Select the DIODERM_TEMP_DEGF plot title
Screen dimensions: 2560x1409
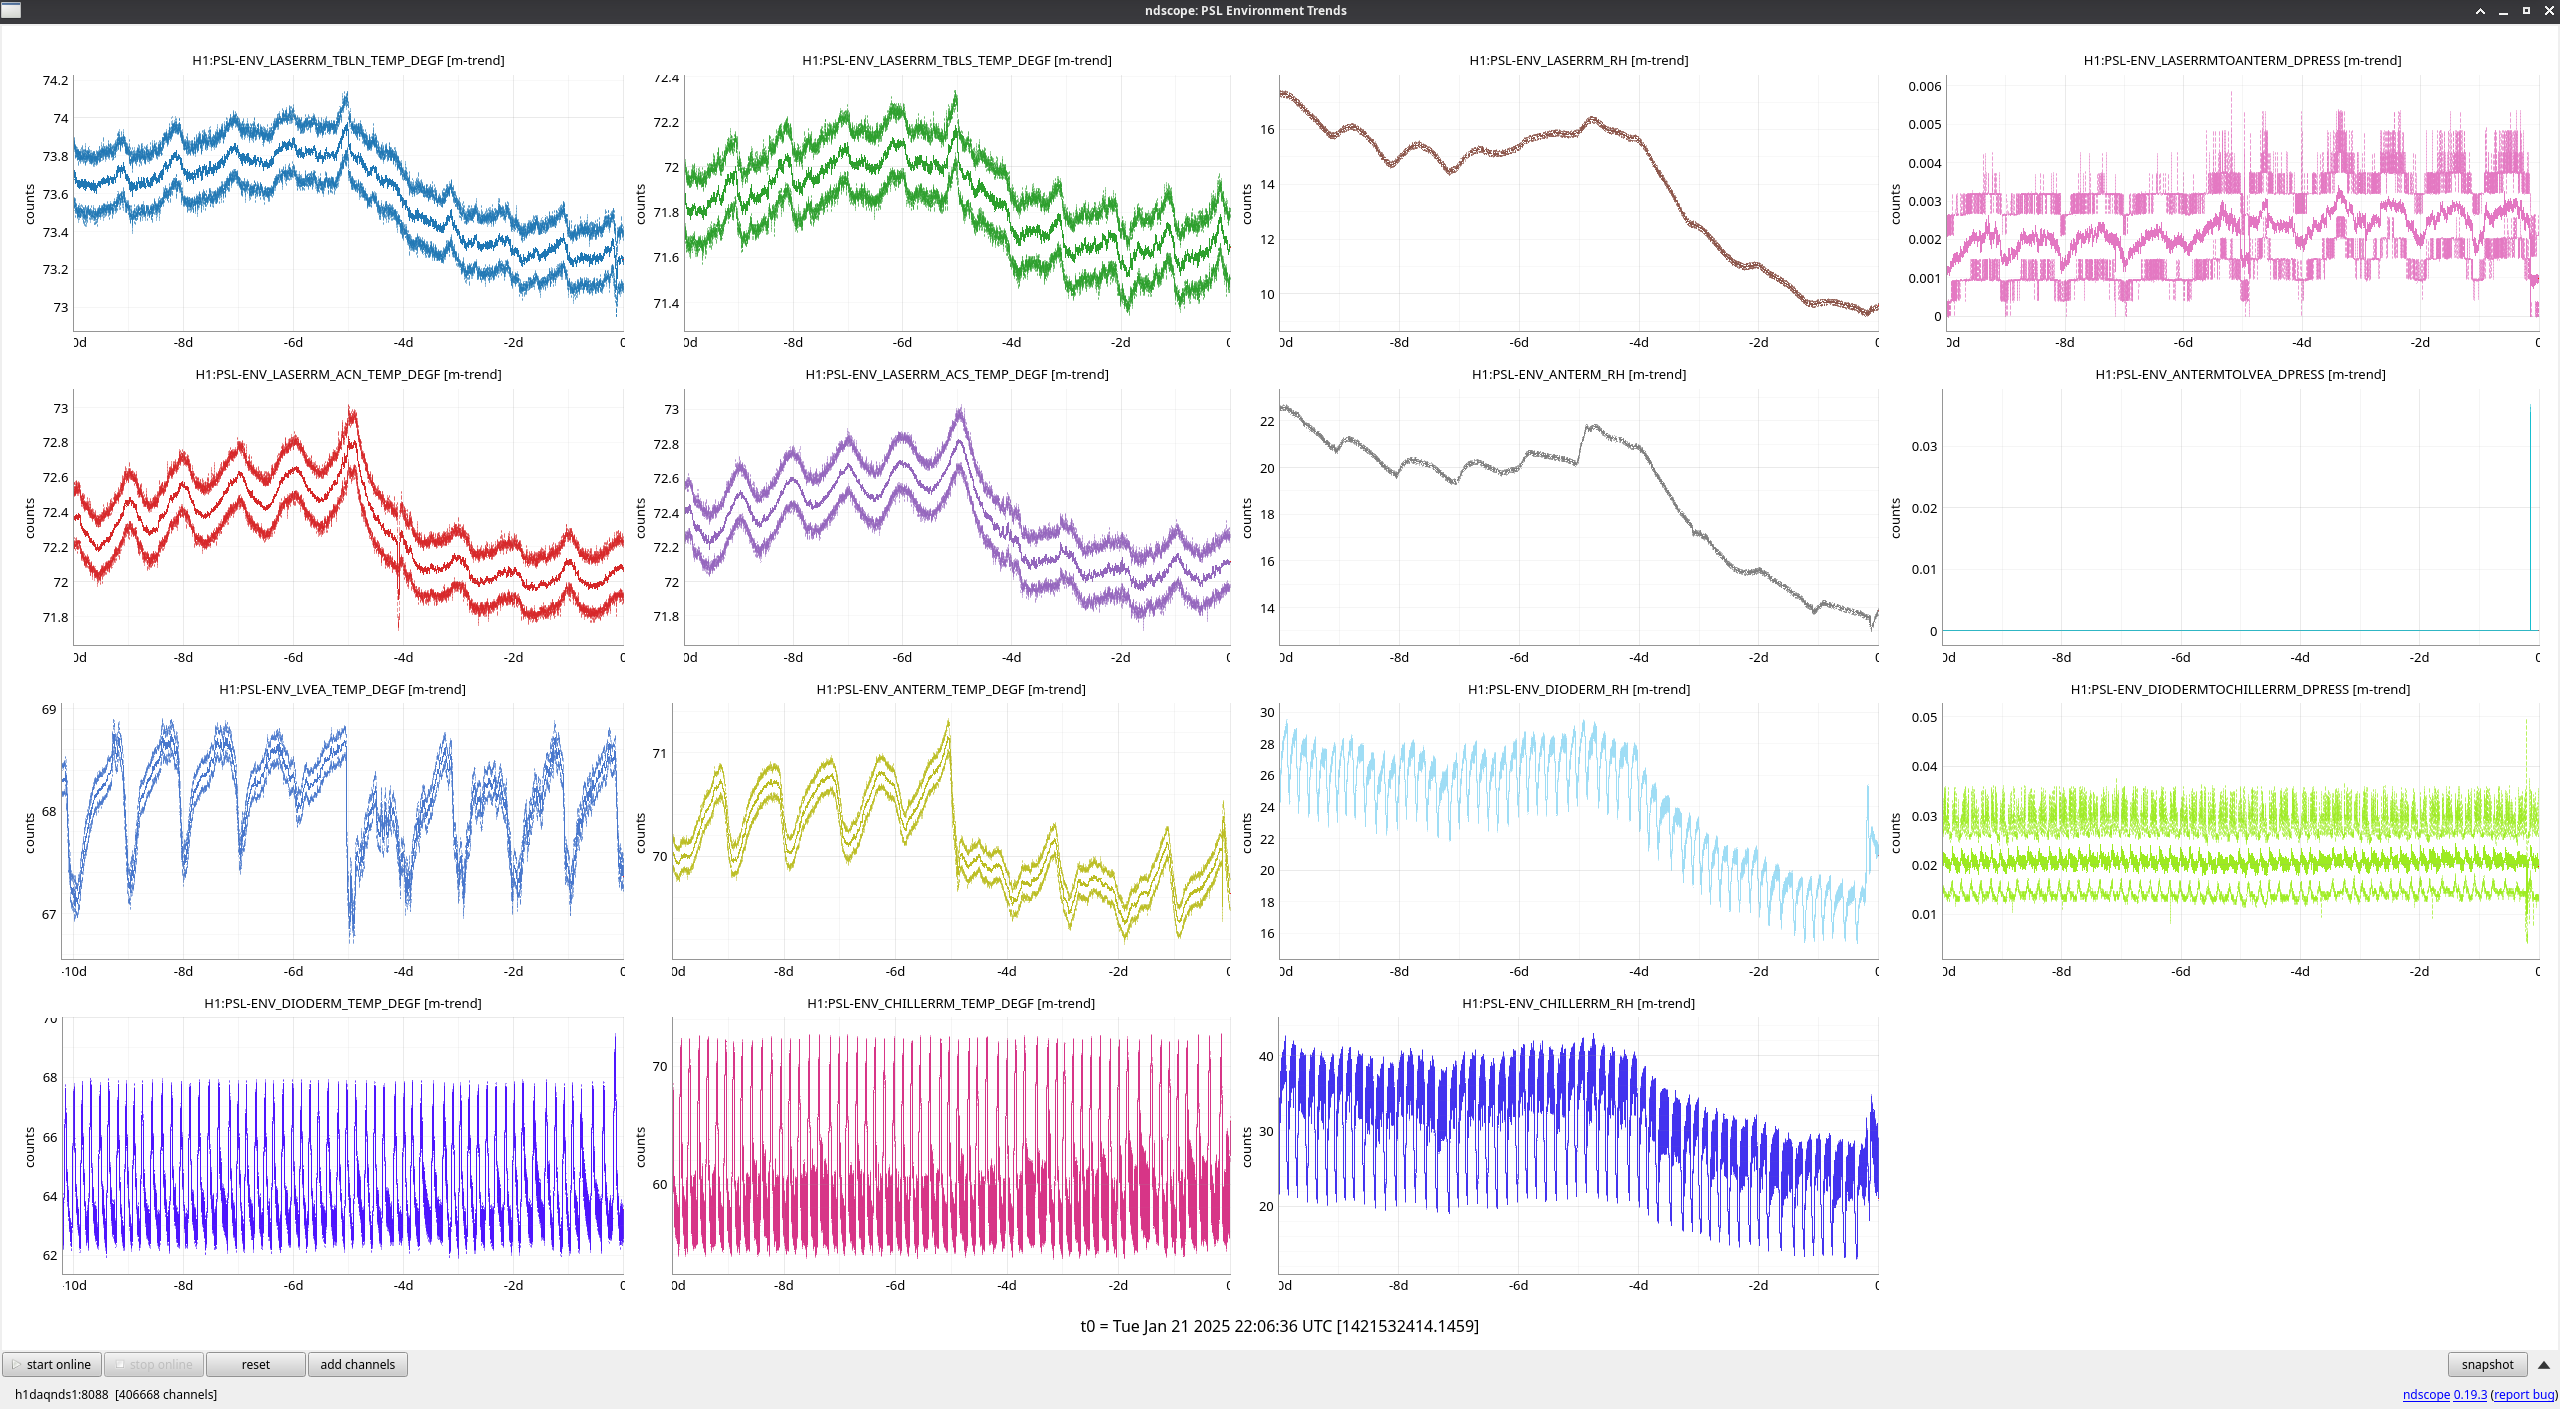point(342,1003)
